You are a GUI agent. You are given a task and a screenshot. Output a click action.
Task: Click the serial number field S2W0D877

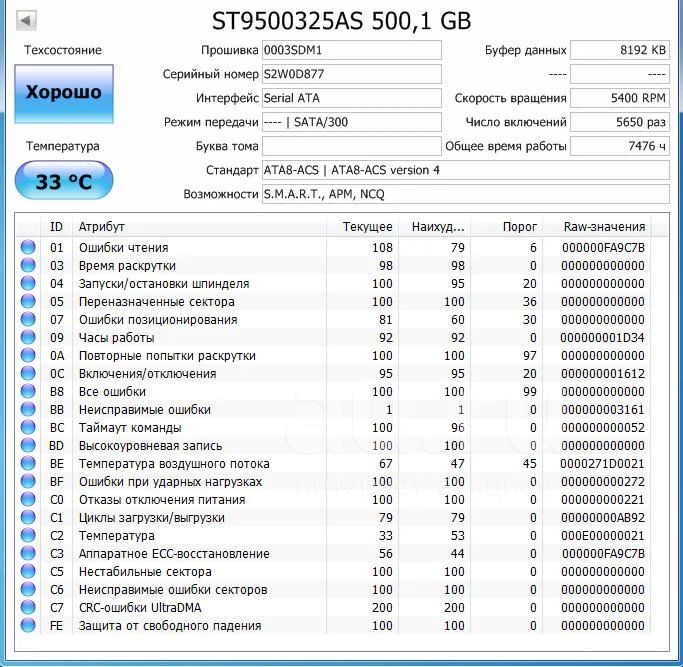click(x=352, y=74)
